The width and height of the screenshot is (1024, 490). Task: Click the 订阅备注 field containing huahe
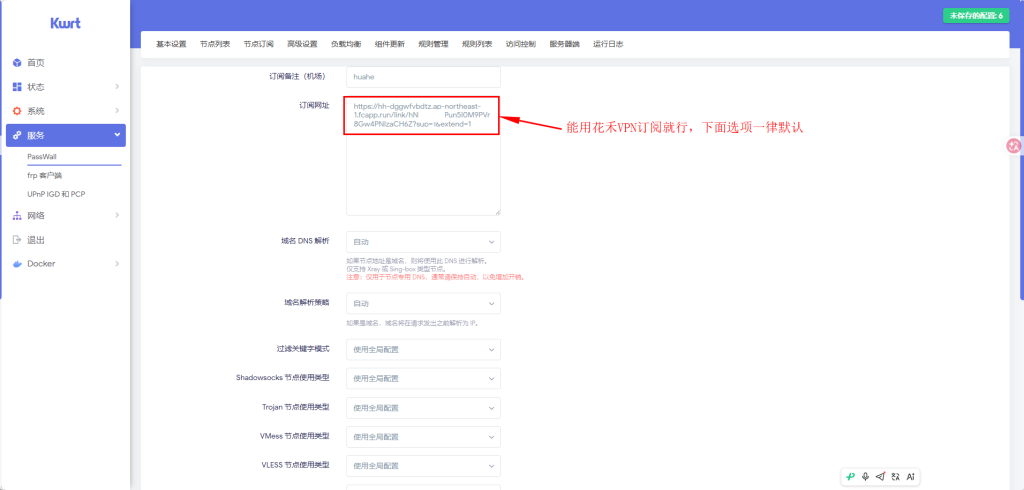[423, 76]
